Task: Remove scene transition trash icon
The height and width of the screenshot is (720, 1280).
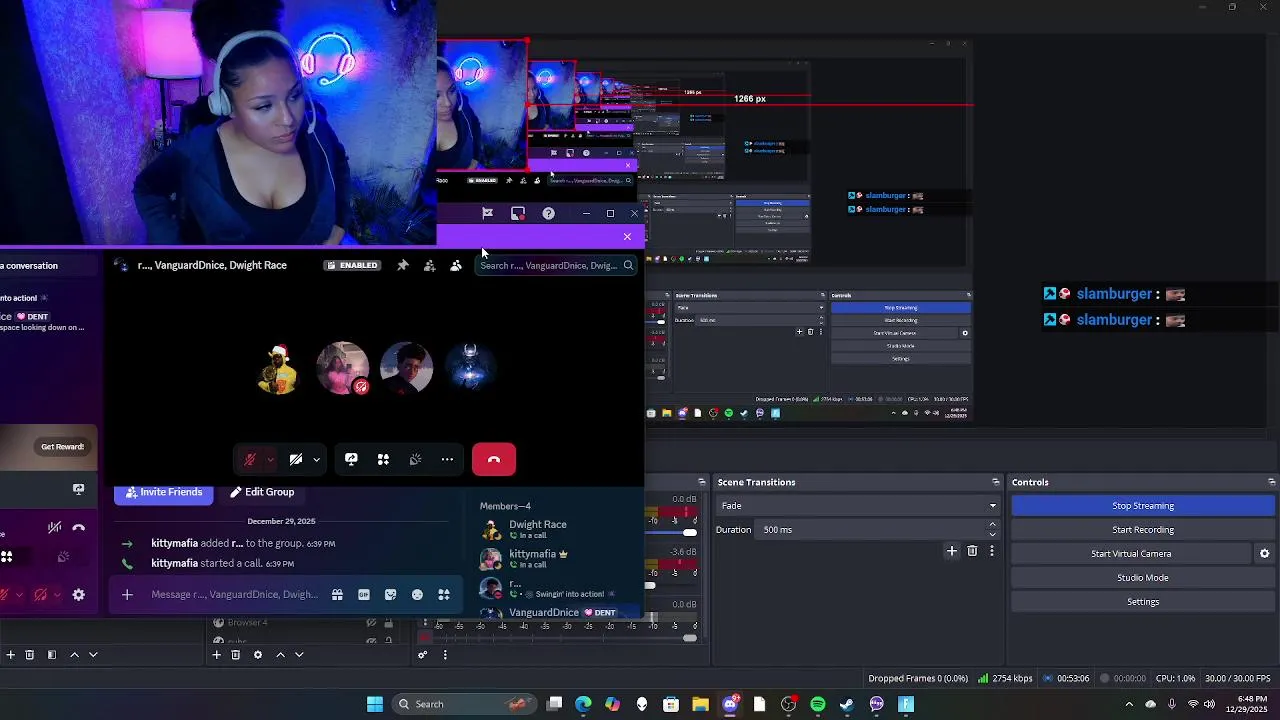Action: [972, 551]
